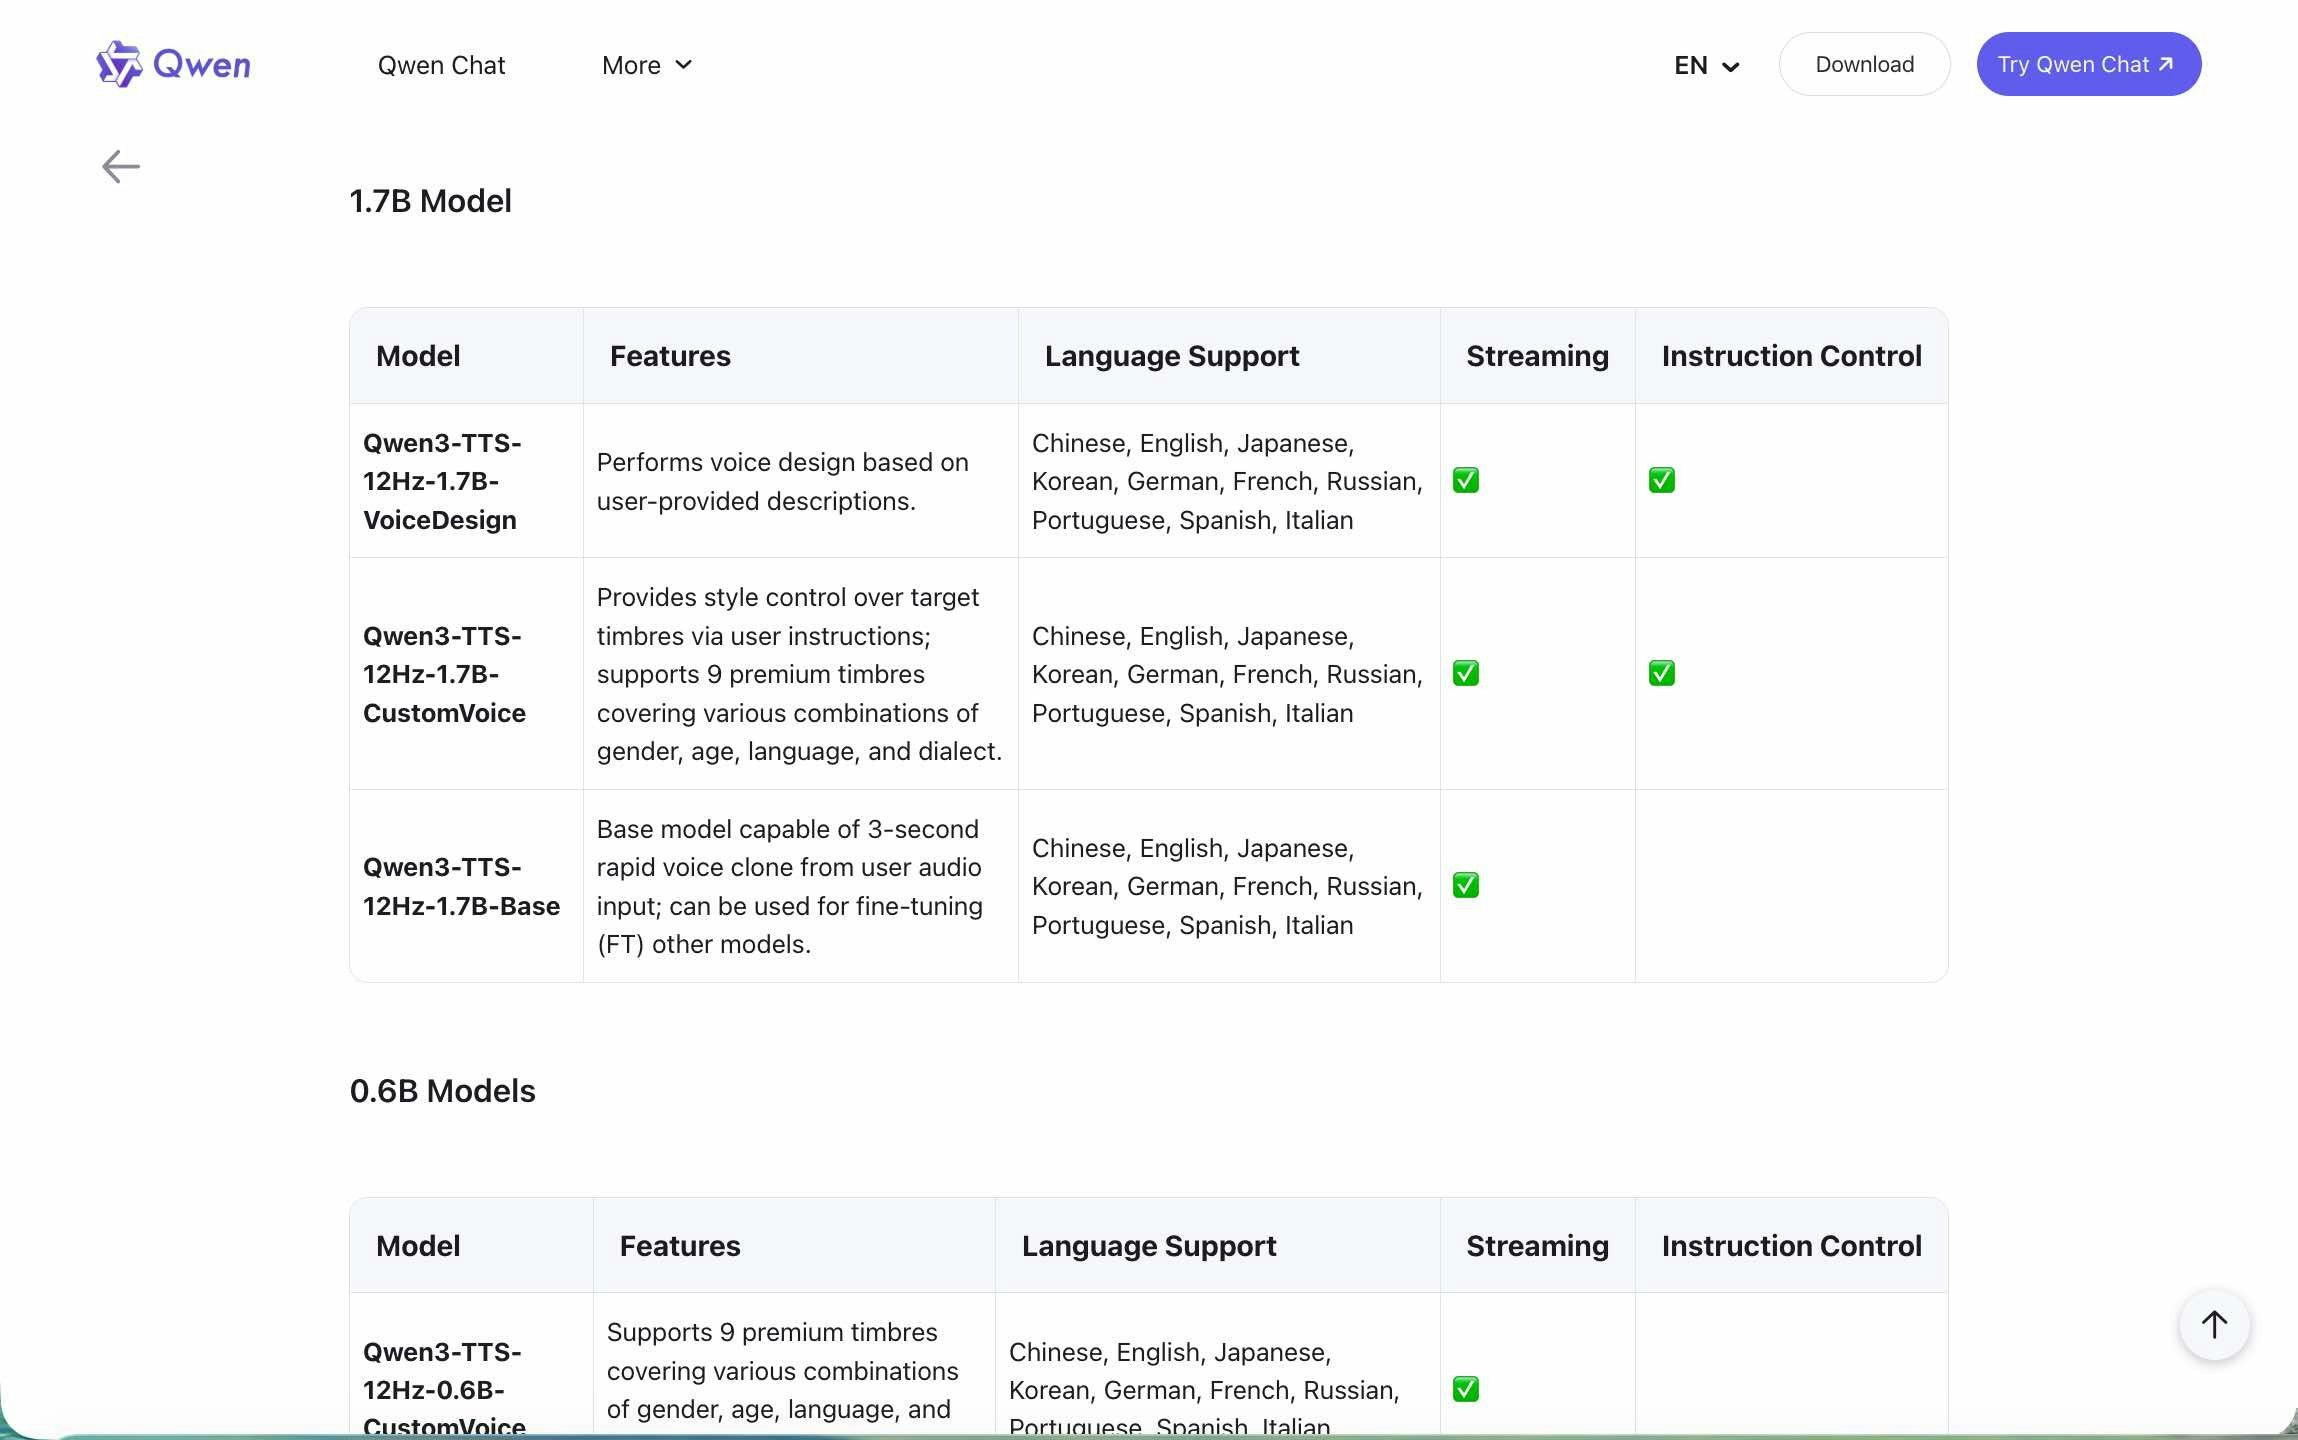Click Streaming header in 0.6B table
The height and width of the screenshot is (1440, 2298).
1537,1246
